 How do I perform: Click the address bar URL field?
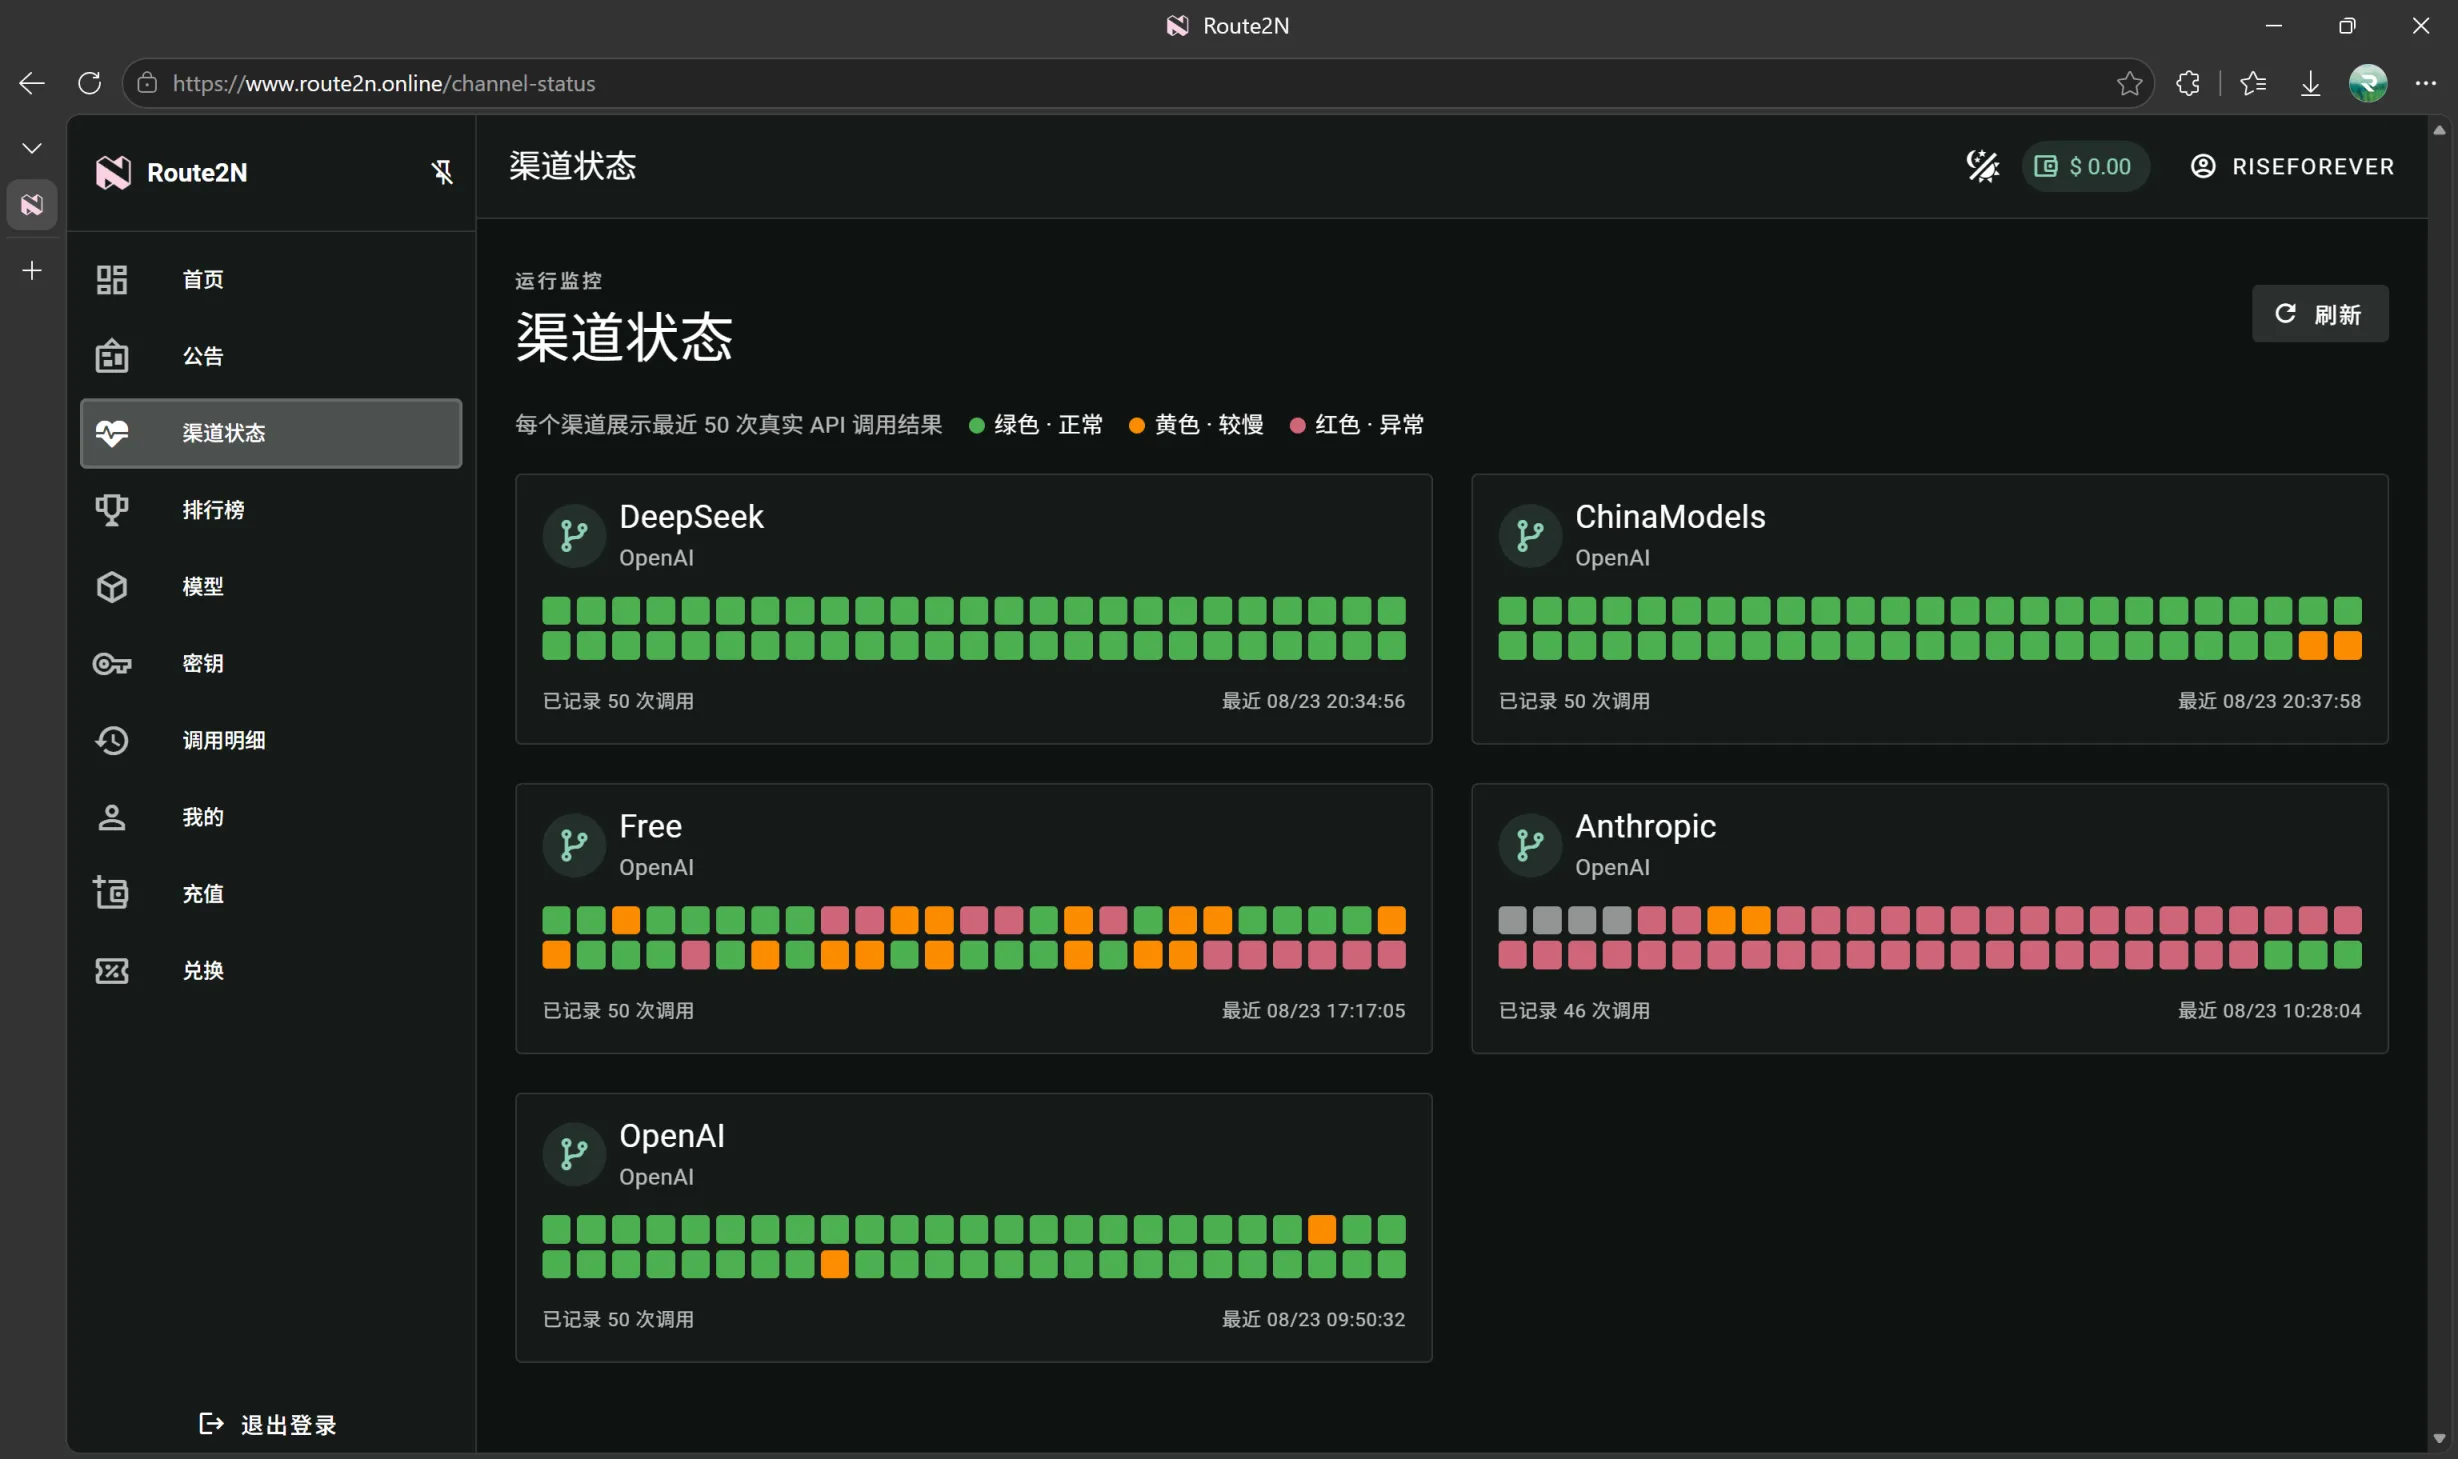coord(1138,83)
